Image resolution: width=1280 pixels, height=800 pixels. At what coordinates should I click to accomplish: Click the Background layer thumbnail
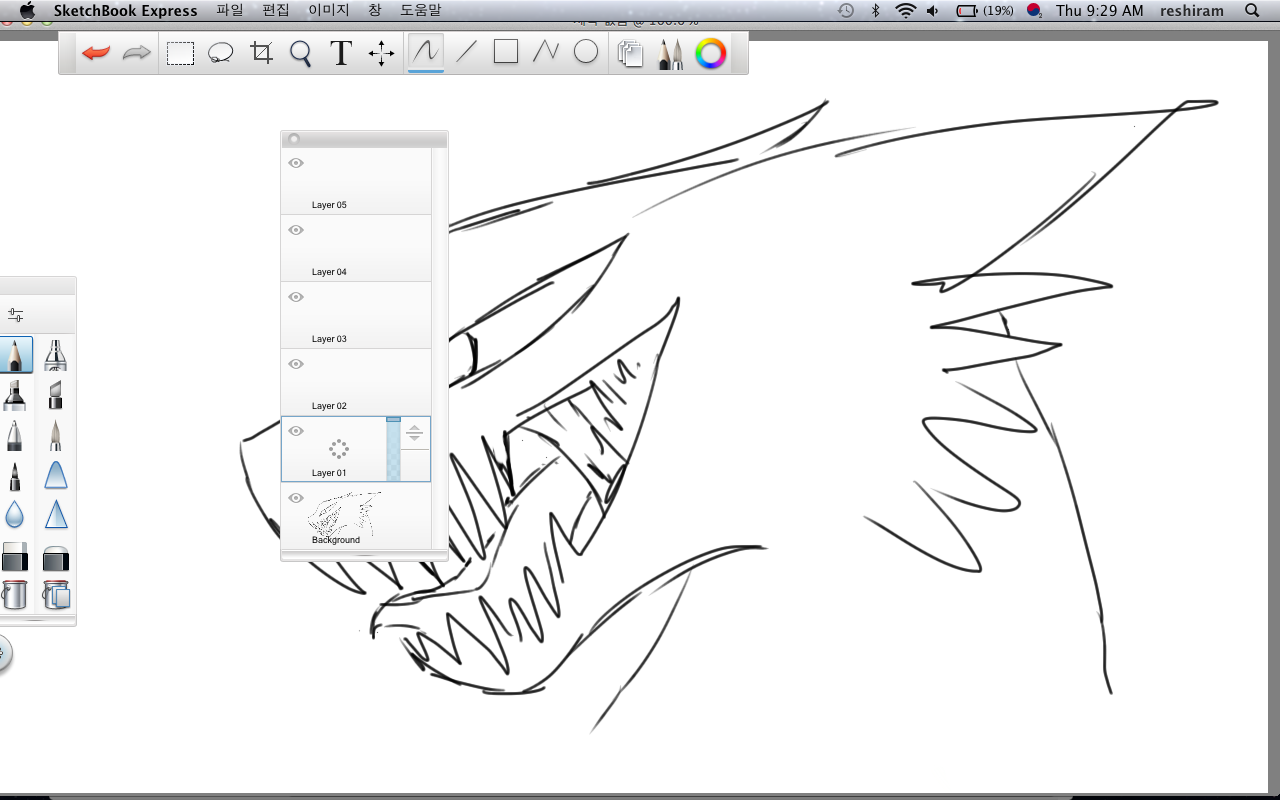click(x=345, y=514)
